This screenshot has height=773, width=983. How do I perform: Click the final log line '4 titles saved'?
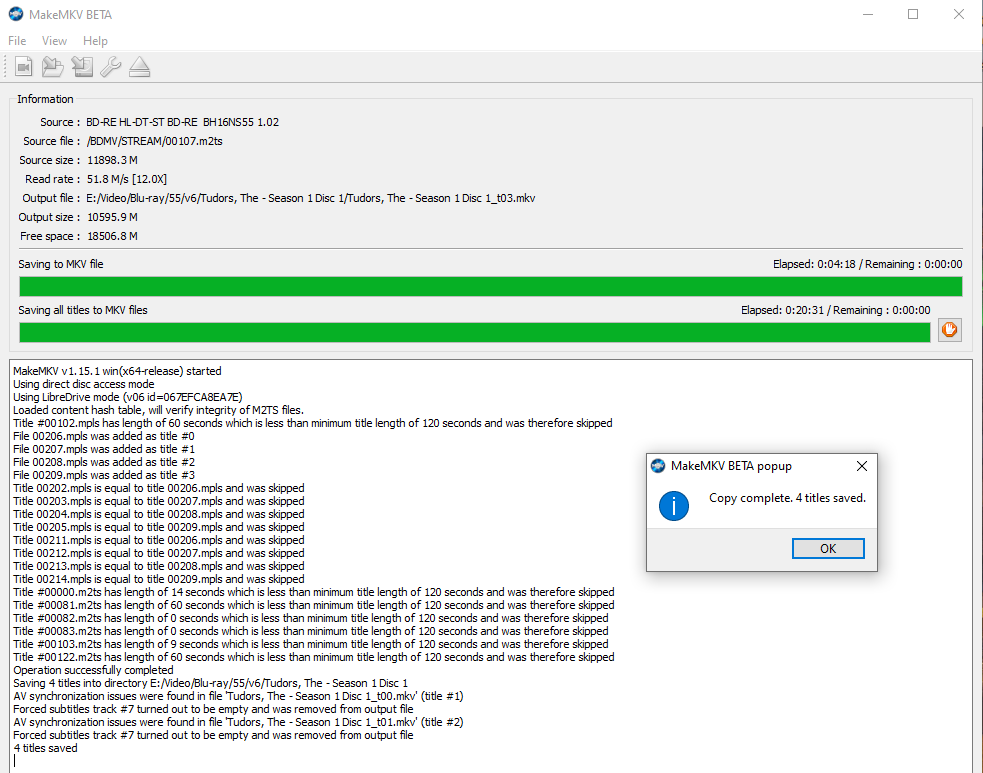pos(45,749)
